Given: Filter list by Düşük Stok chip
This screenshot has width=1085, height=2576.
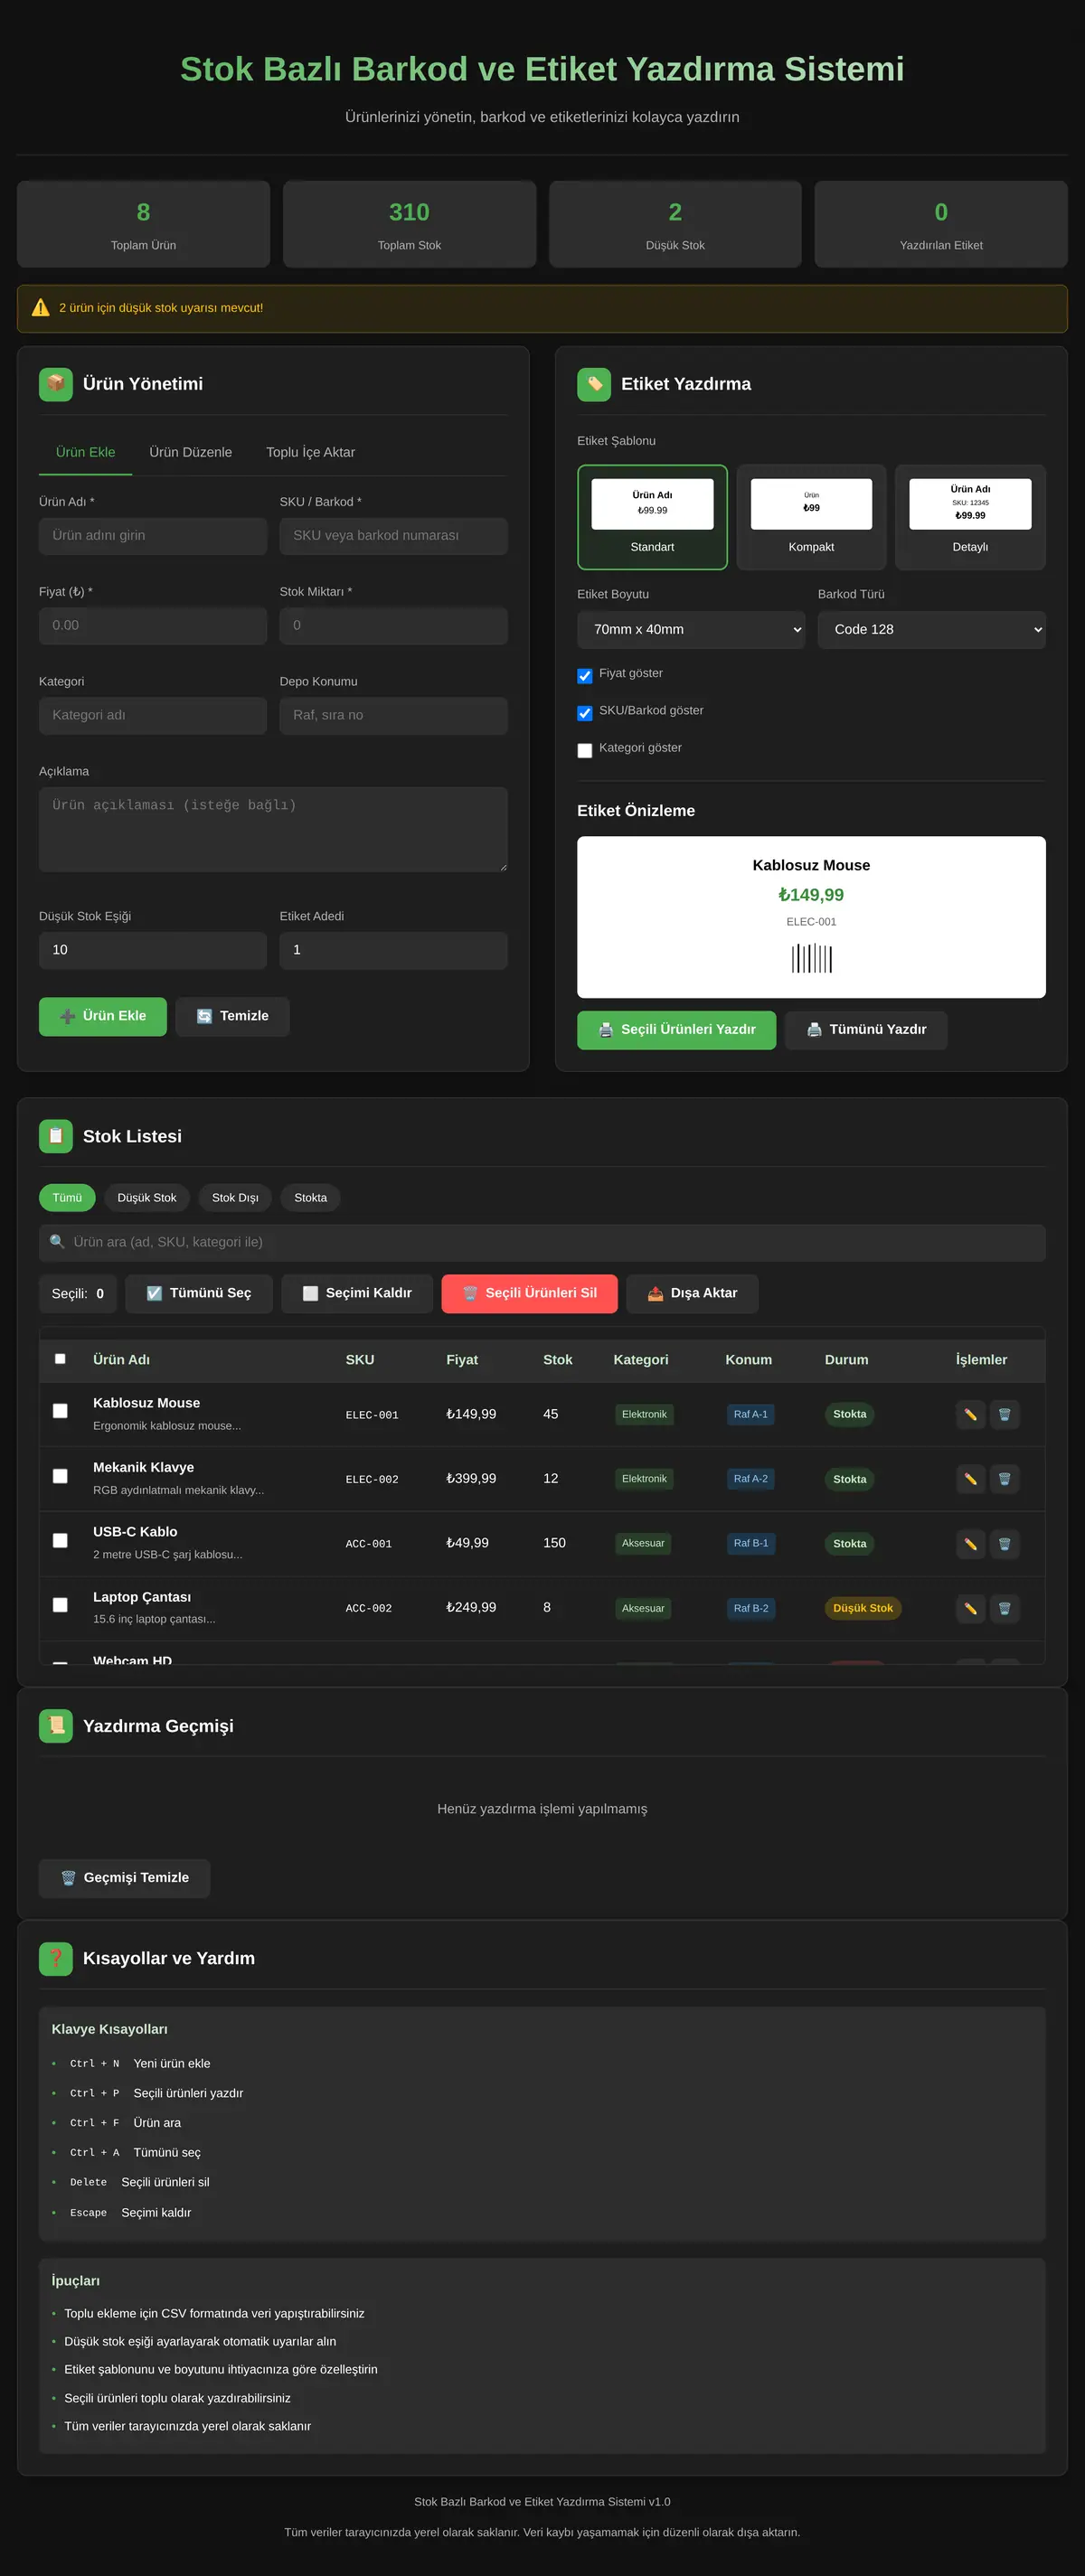Looking at the screenshot, I should 147,1197.
